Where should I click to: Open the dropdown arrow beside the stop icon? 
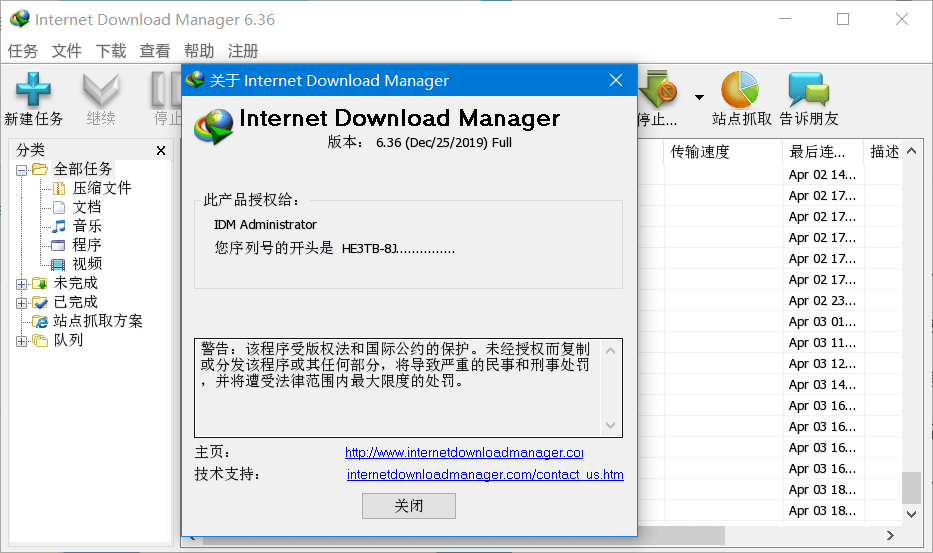[x=699, y=97]
